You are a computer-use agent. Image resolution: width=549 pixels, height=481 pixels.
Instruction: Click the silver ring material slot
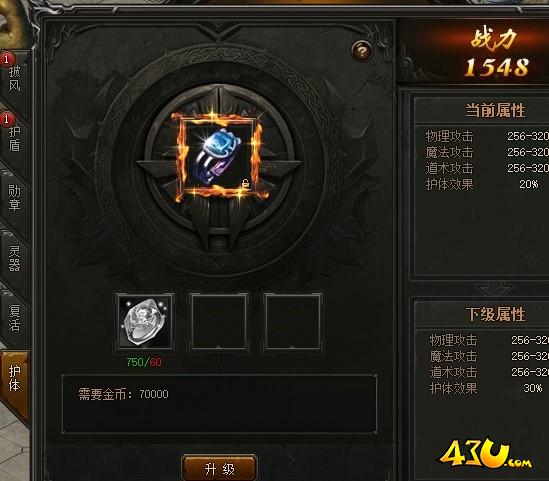tap(145, 322)
